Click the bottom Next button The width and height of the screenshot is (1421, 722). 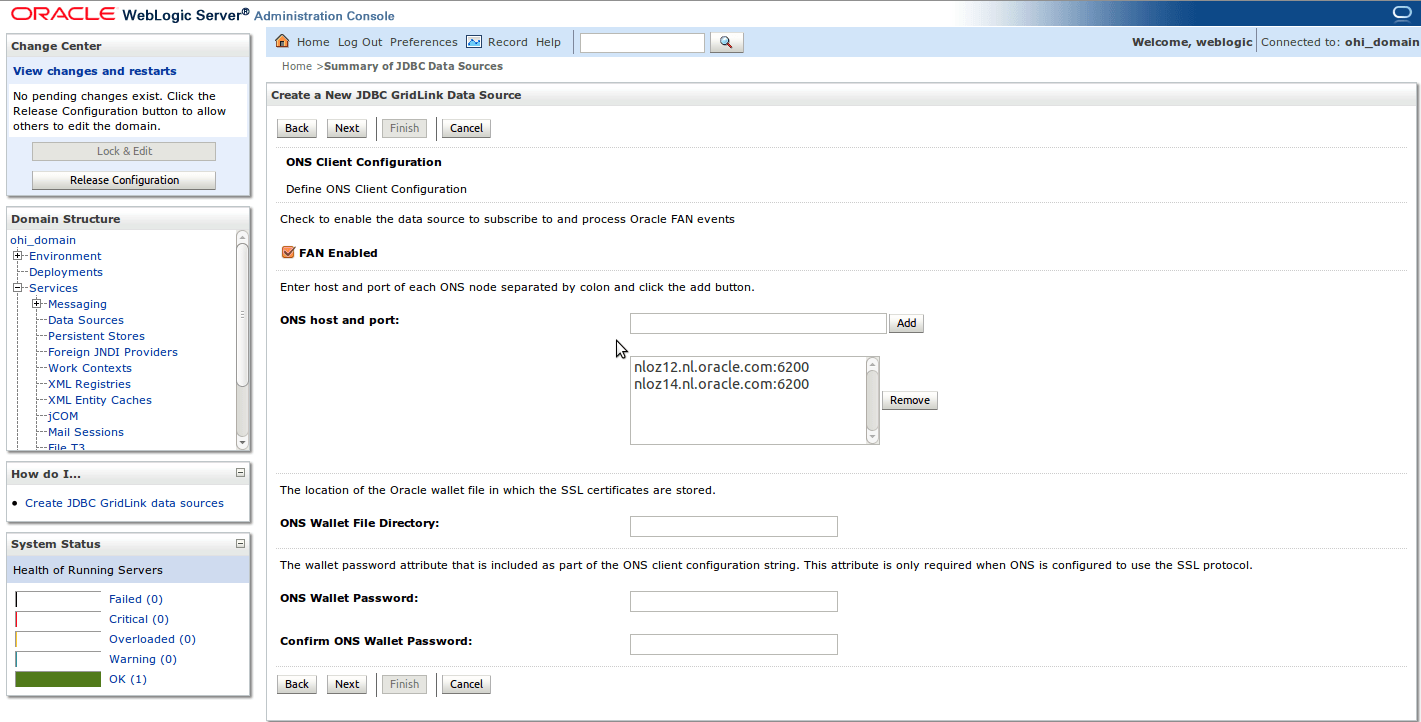[x=347, y=684]
